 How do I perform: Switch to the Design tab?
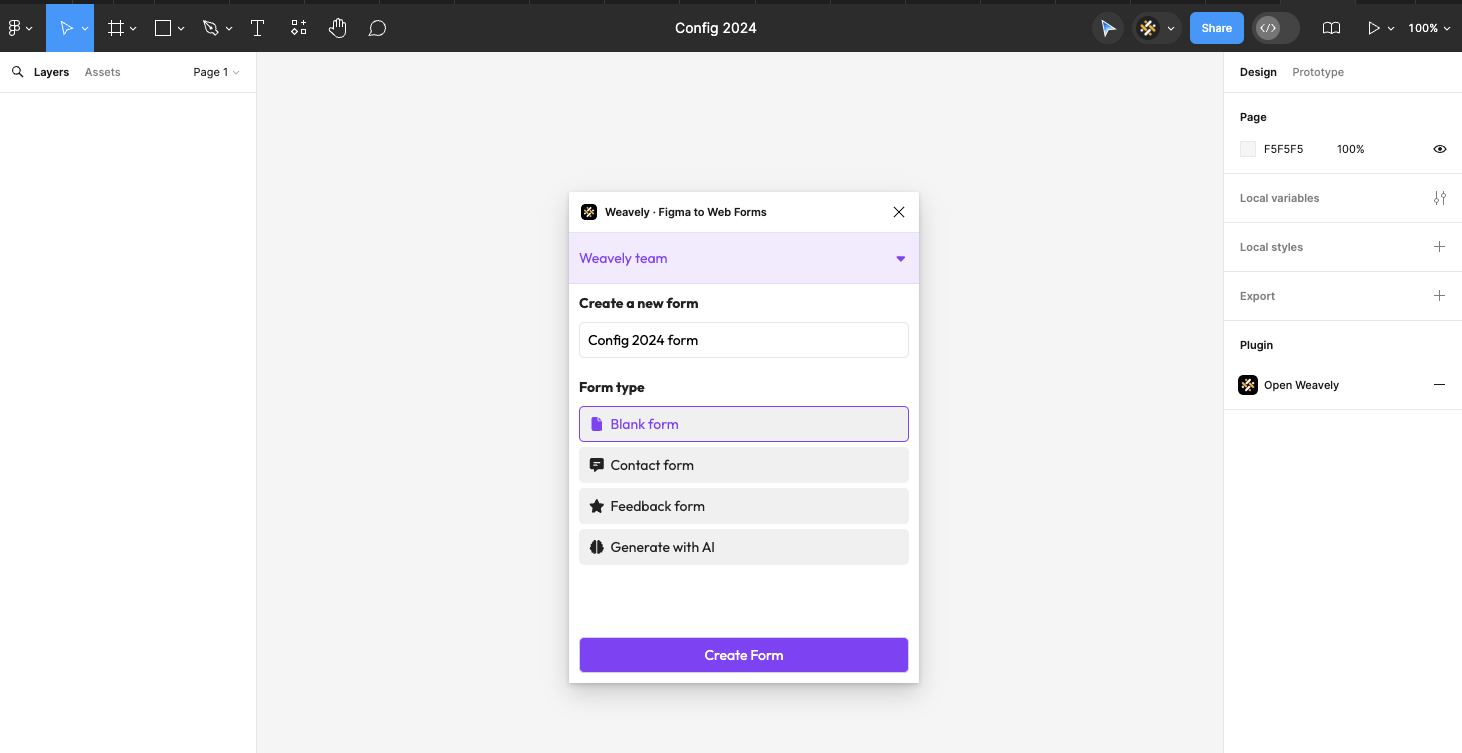(x=1258, y=72)
